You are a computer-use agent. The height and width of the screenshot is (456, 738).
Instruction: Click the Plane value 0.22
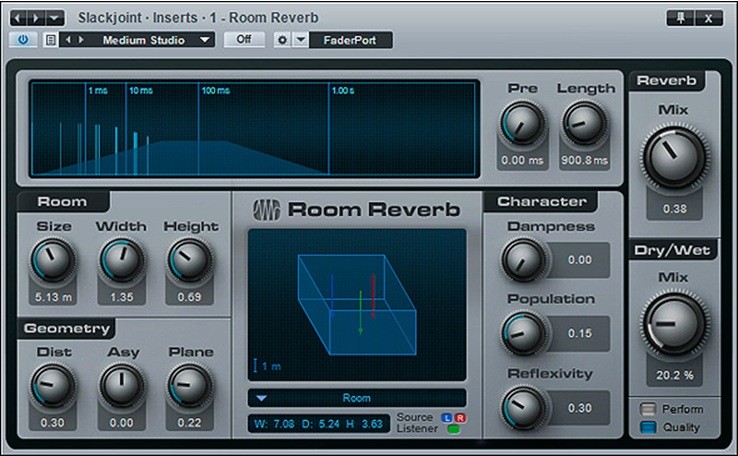pos(189,423)
